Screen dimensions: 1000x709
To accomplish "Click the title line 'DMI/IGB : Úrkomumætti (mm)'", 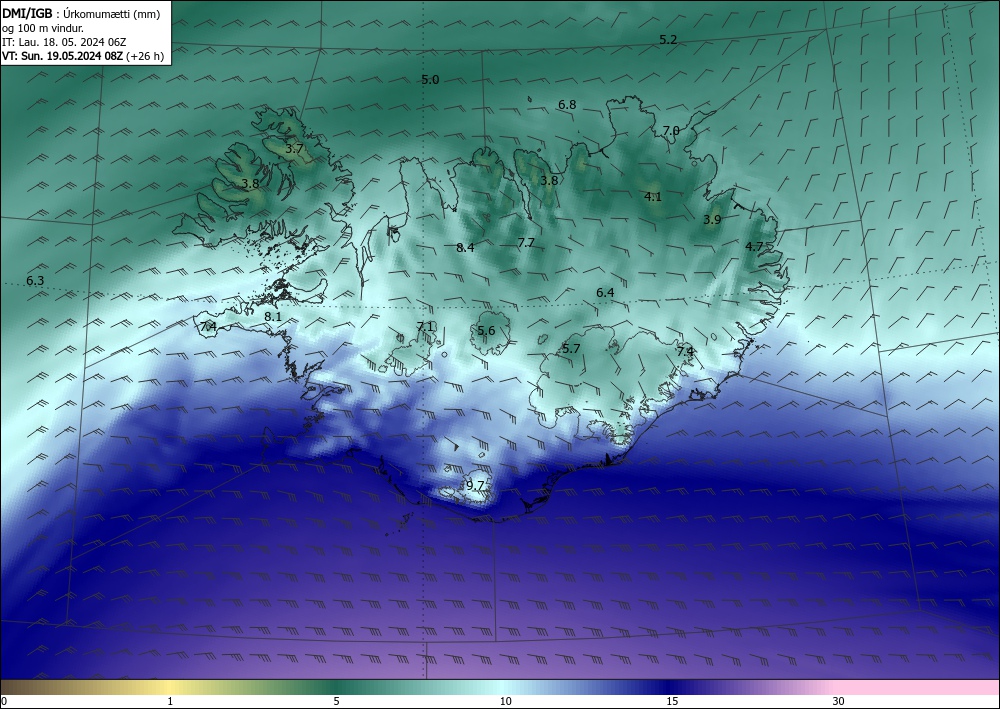I will [81, 14].
